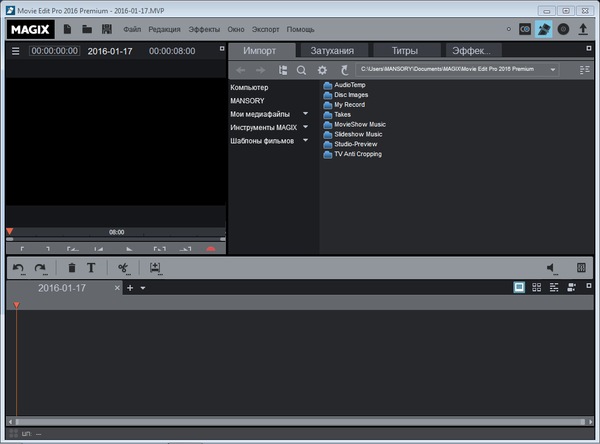The height and width of the screenshot is (444, 600).
Task: Click the search magnifier in media pool
Action: tap(301, 70)
